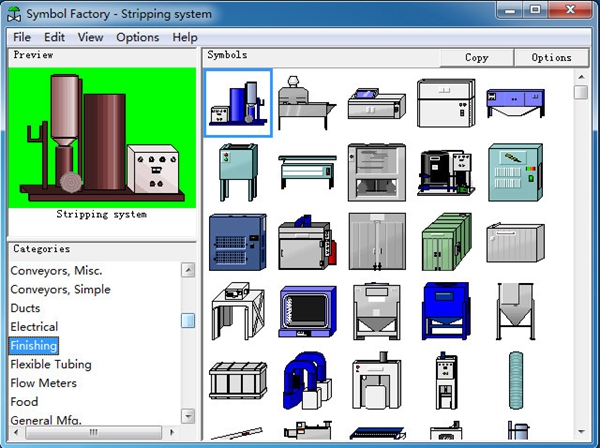
Task: Select the Flexible Tubing category
Action: click(51, 364)
